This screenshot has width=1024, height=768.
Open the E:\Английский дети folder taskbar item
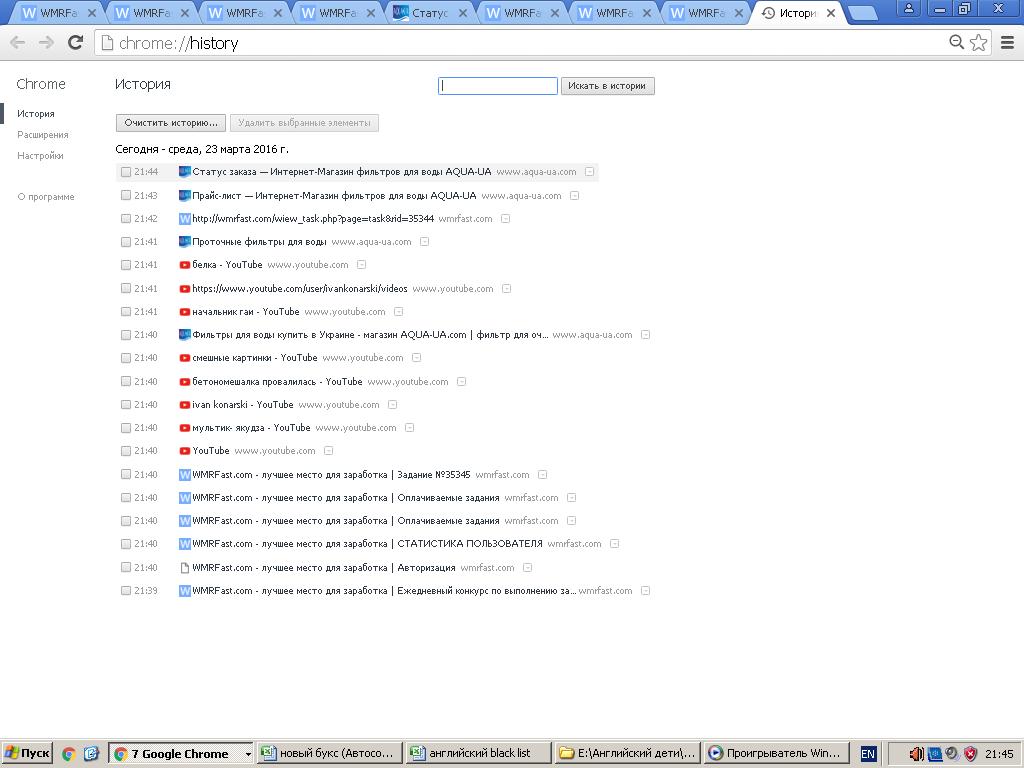coord(628,754)
